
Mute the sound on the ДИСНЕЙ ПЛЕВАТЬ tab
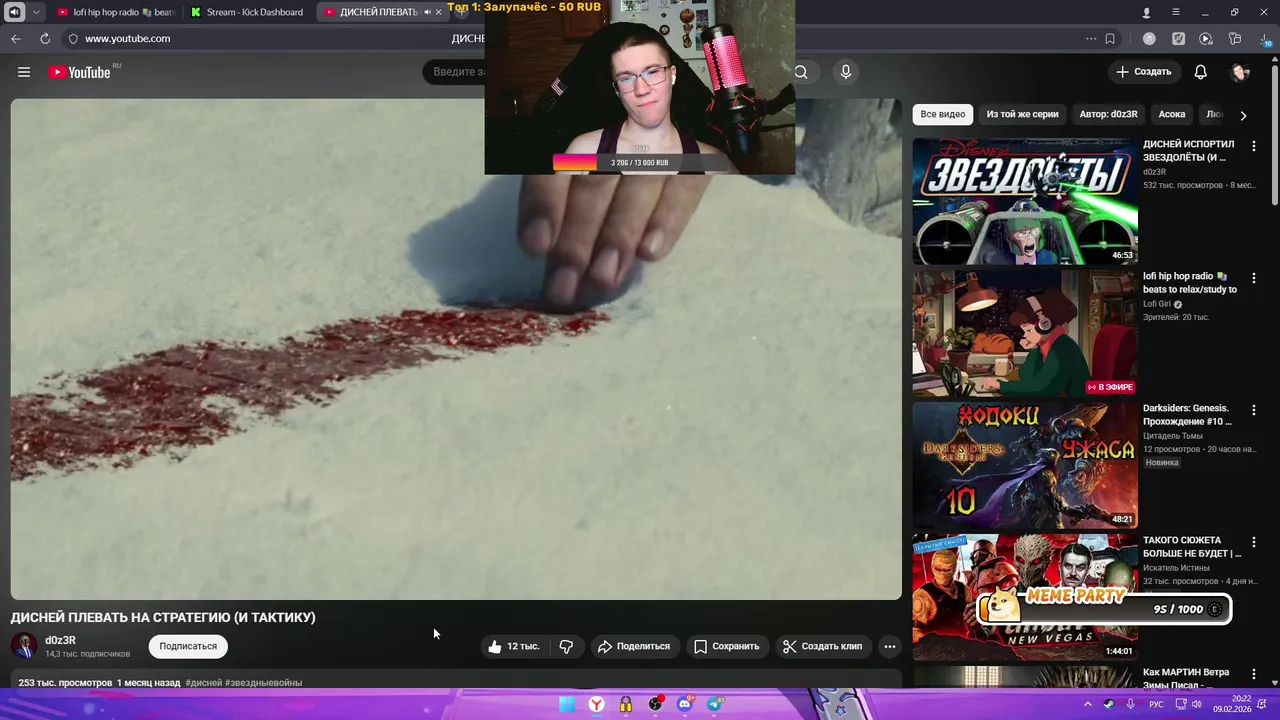(427, 12)
